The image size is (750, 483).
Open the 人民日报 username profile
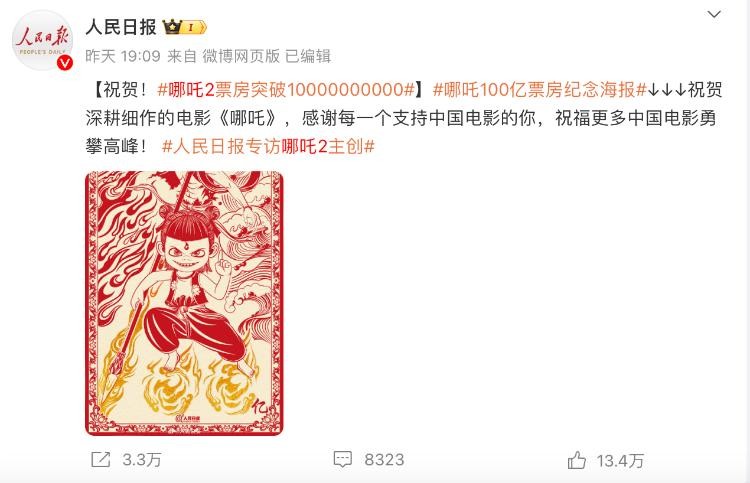pyautogui.click(x=121, y=27)
